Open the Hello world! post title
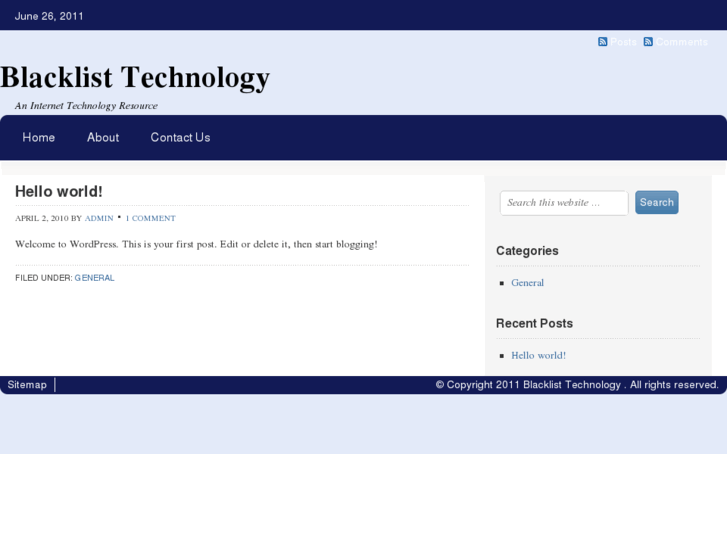This screenshot has height=545, width=727. [x=59, y=192]
